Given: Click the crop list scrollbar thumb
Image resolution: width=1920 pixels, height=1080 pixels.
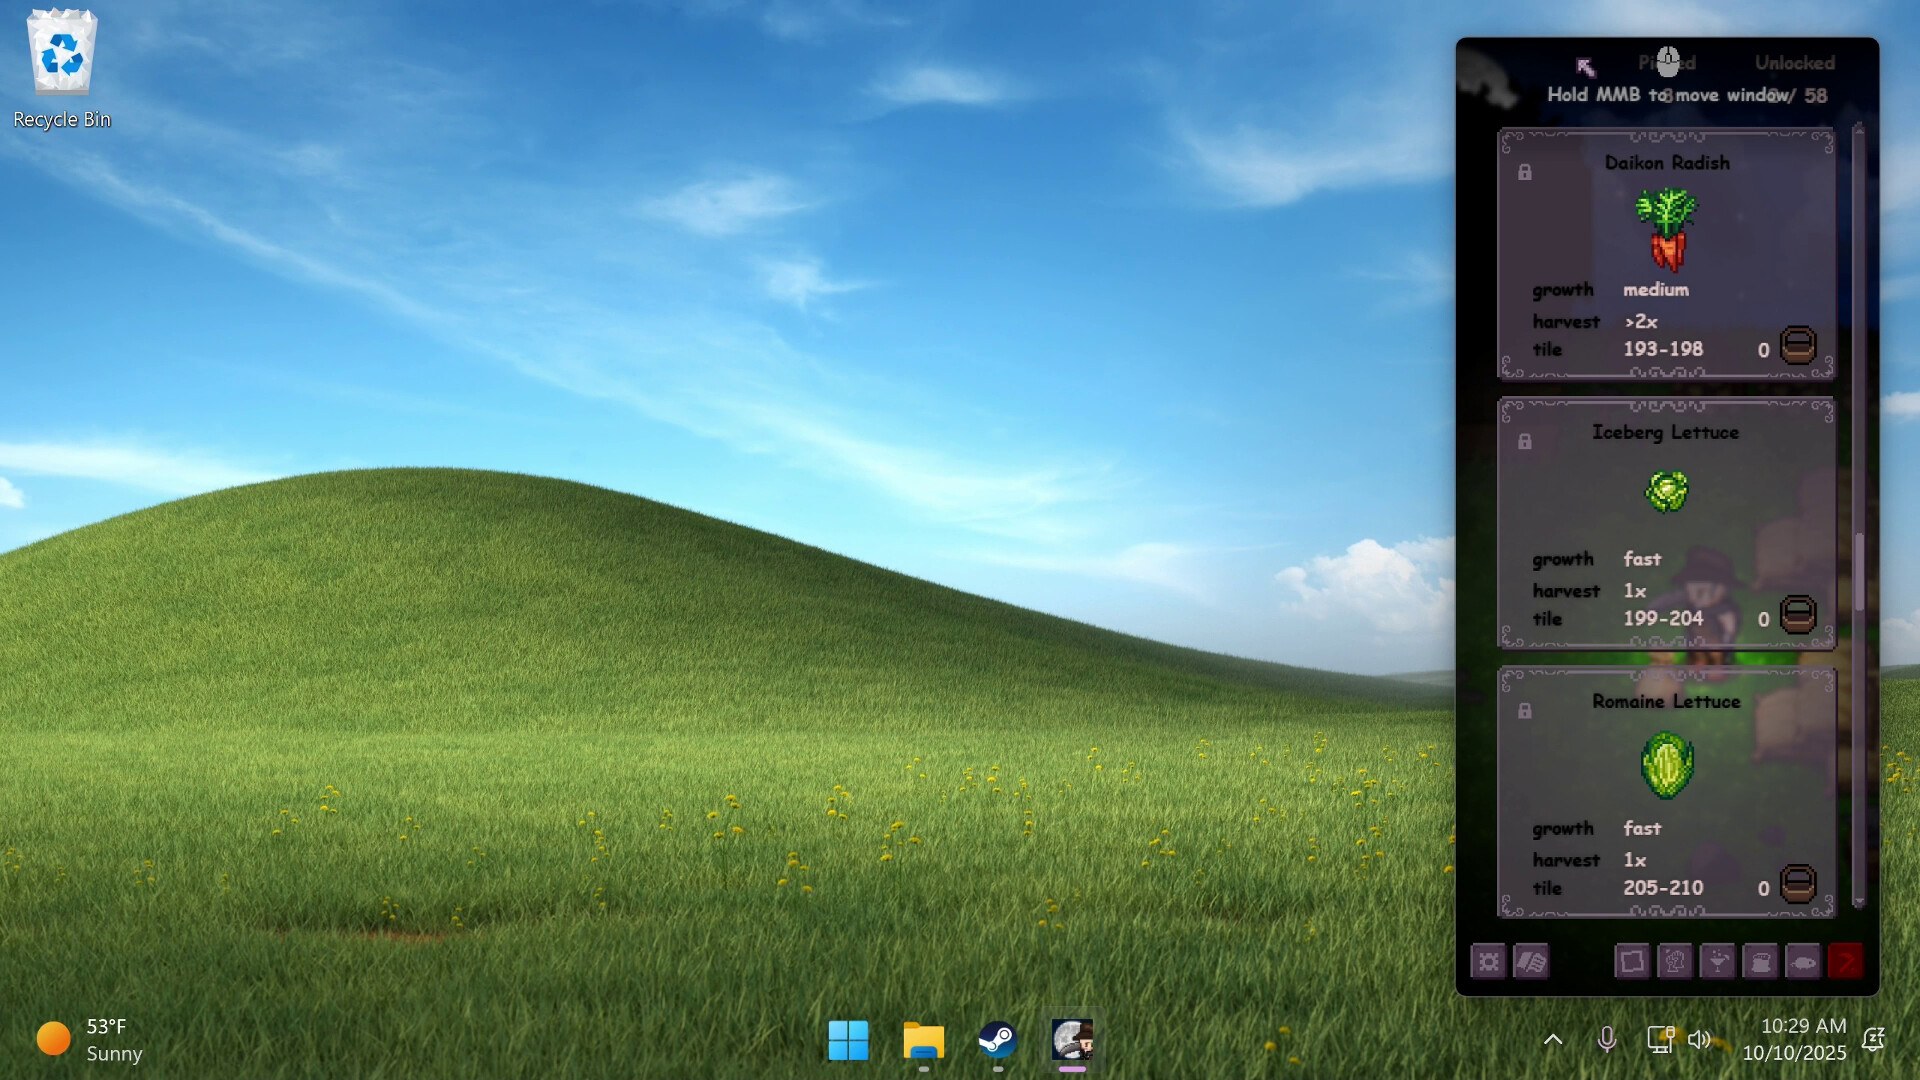Looking at the screenshot, I should point(1859,572).
